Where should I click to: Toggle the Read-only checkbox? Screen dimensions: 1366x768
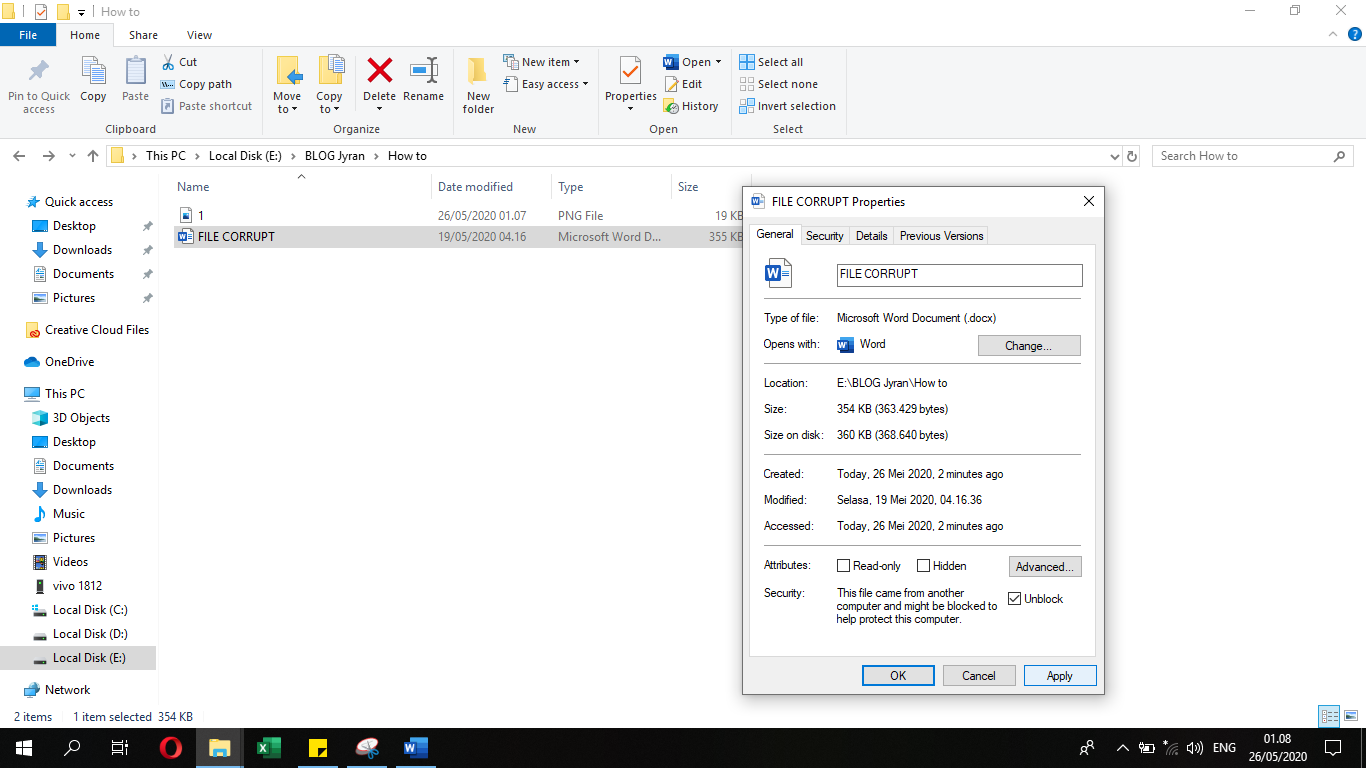click(x=843, y=566)
